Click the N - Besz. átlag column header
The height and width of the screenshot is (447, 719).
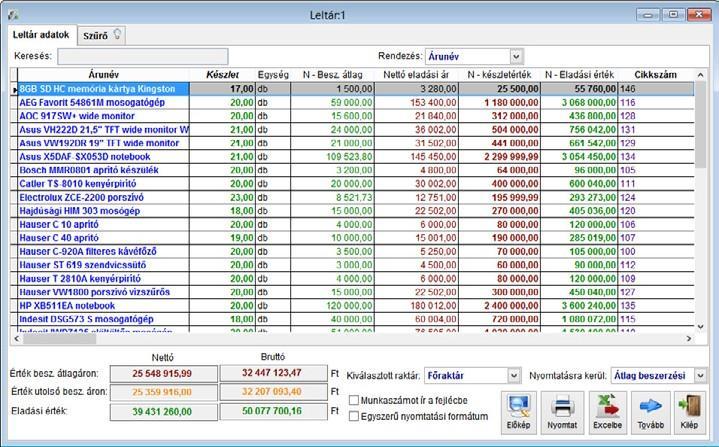point(332,75)
